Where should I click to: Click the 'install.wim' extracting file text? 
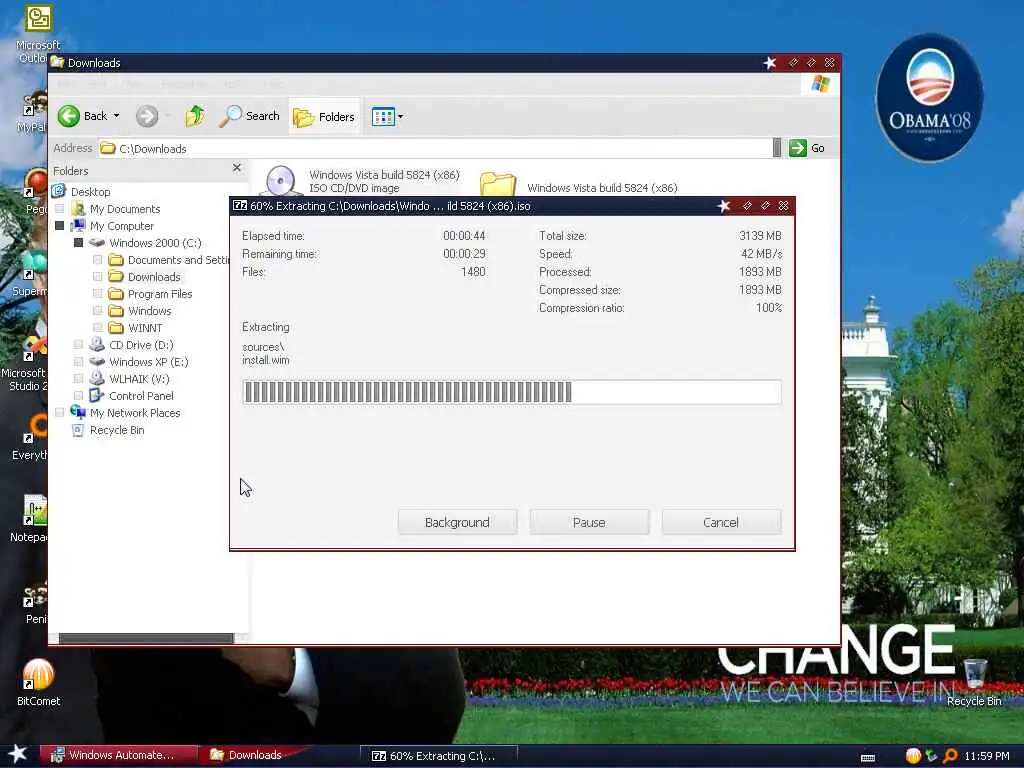pyautogui.click(x=266, y=360)
